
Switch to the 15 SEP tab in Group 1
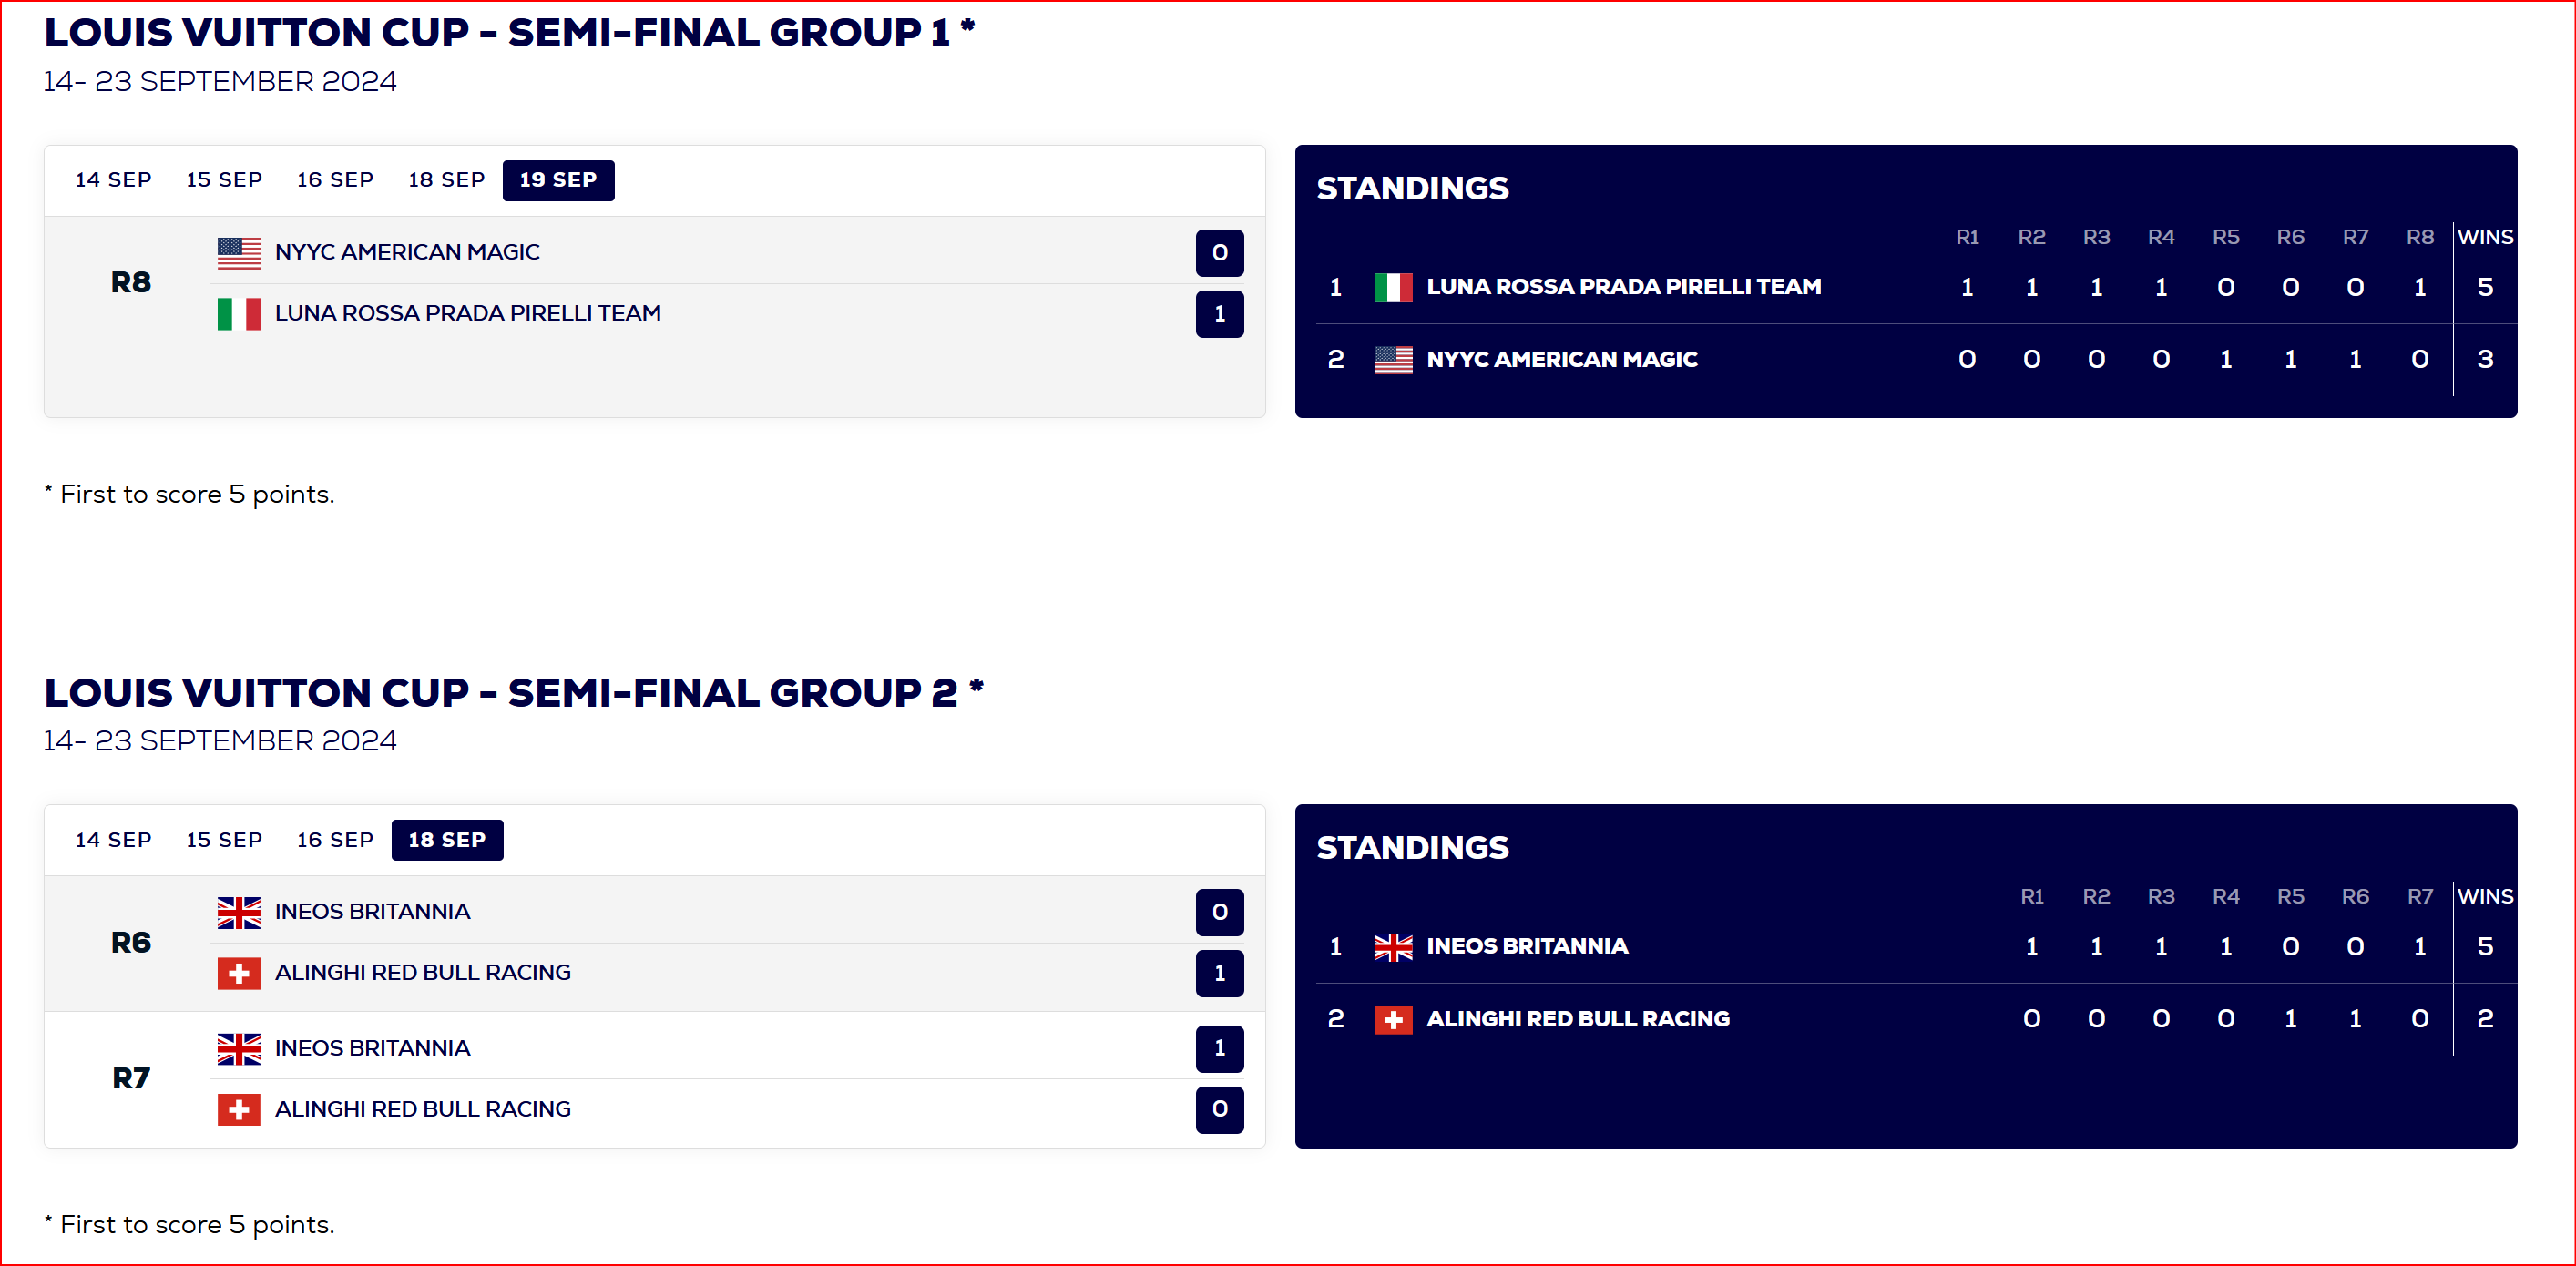tap(224, 180)
